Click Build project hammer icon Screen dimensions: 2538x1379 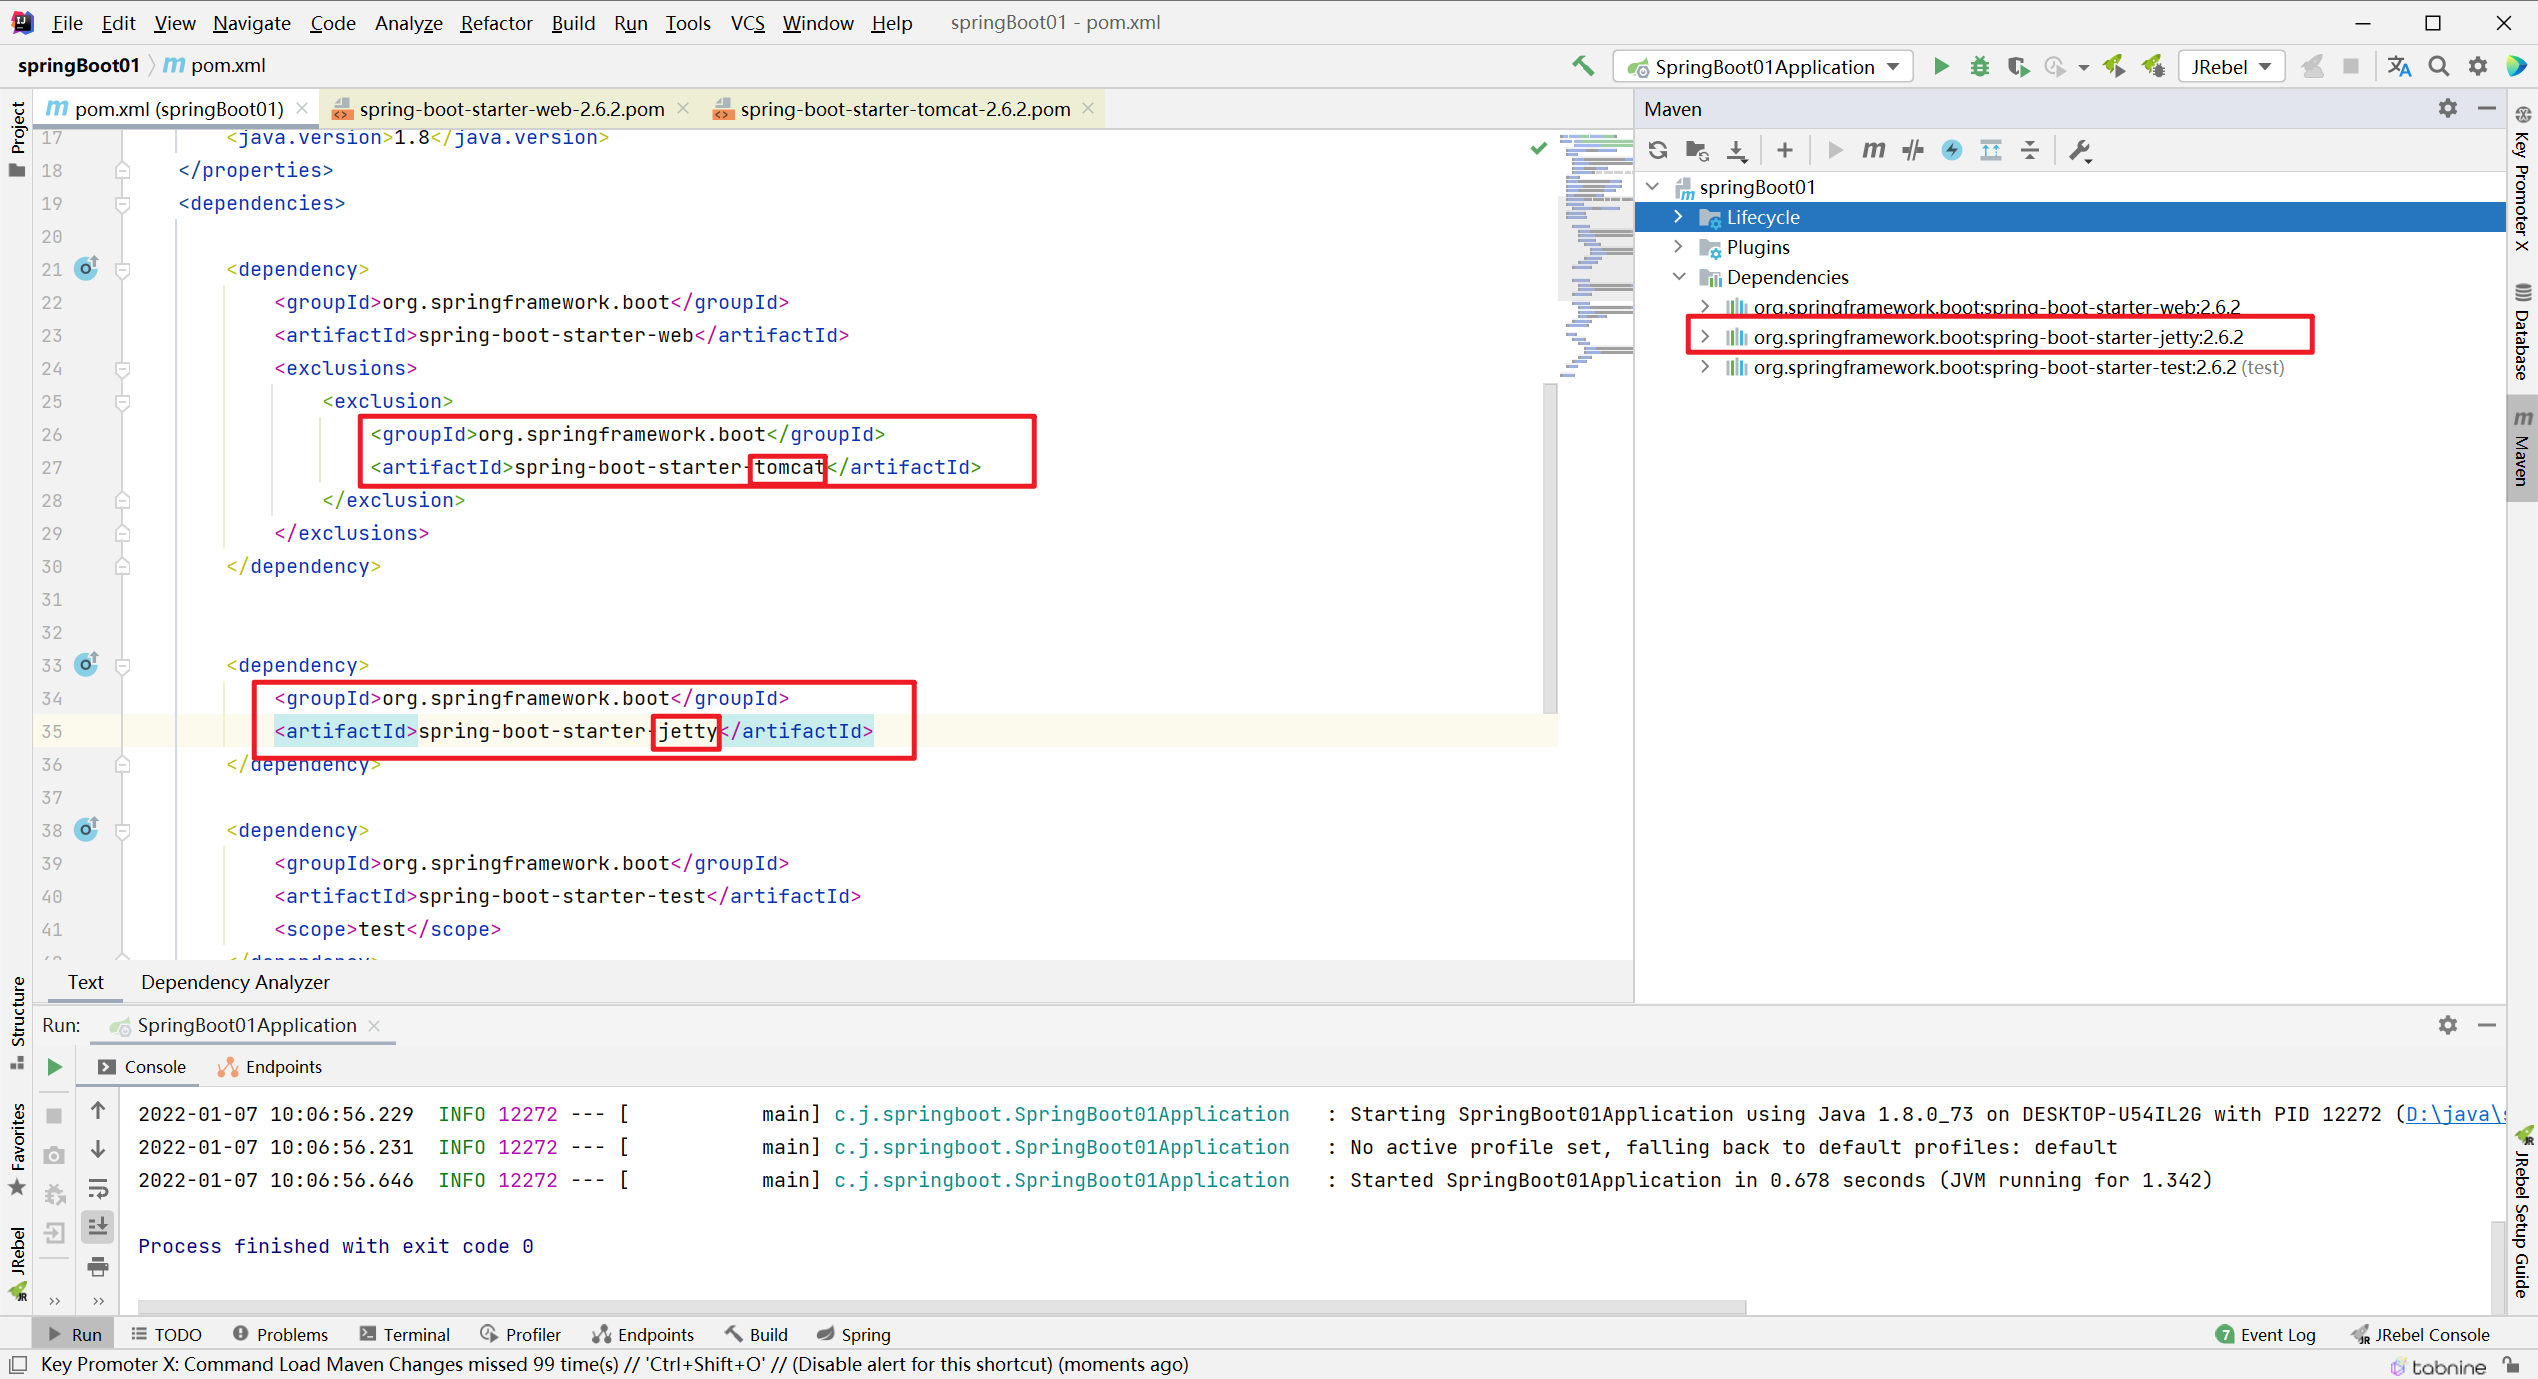tap(1582, 67)
